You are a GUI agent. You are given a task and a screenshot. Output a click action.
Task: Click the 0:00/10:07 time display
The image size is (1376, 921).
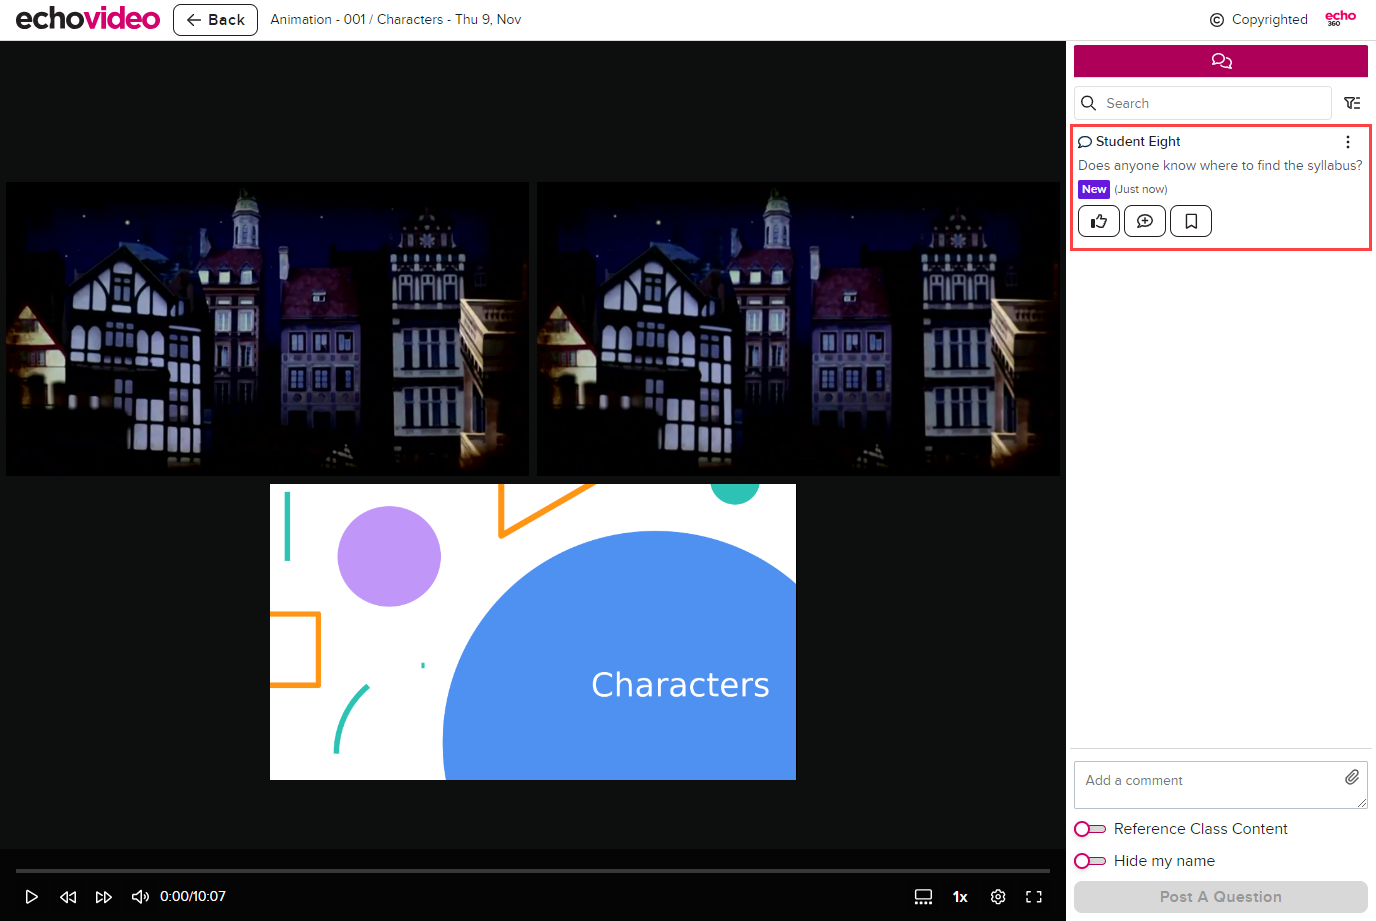(193, 897)
